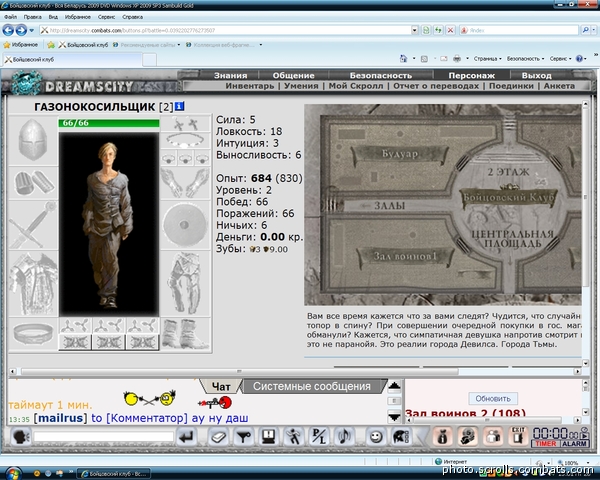
Task: Click the talking head chat icon
Action: [21, 437]
